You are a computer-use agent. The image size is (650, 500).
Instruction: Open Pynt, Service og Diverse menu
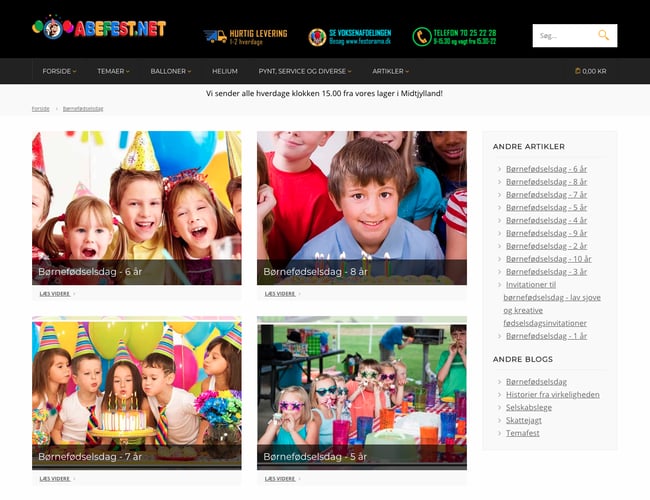(x=304, y=71)
